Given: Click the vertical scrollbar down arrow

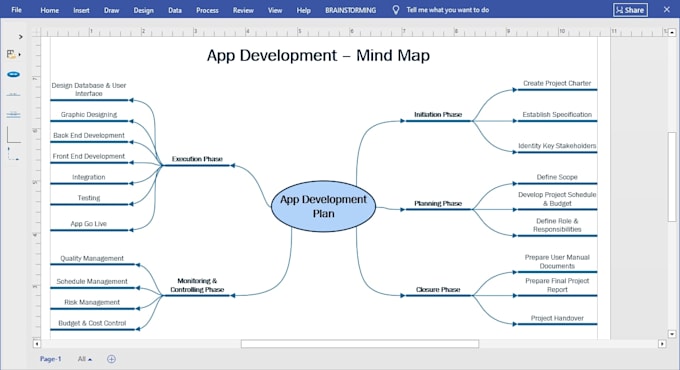Looking at the screenshot, I should click(x=672, y=334).
